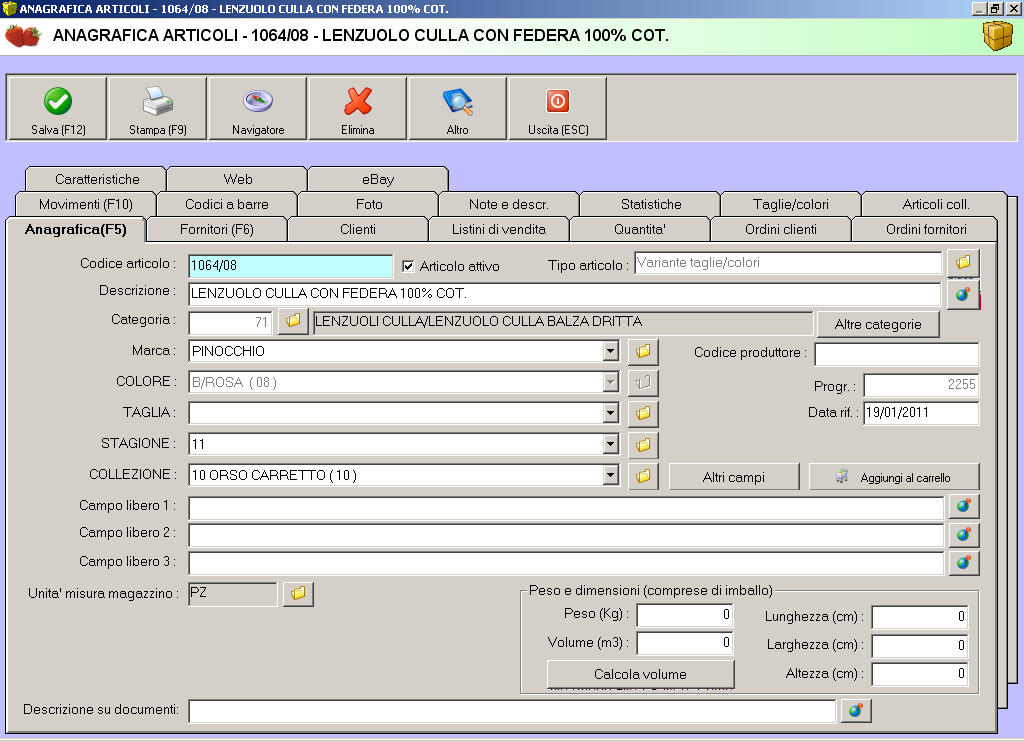Select the Peso (Kg) input field
This screenshot has height=742, width=1024.
(x=685, y=614)
